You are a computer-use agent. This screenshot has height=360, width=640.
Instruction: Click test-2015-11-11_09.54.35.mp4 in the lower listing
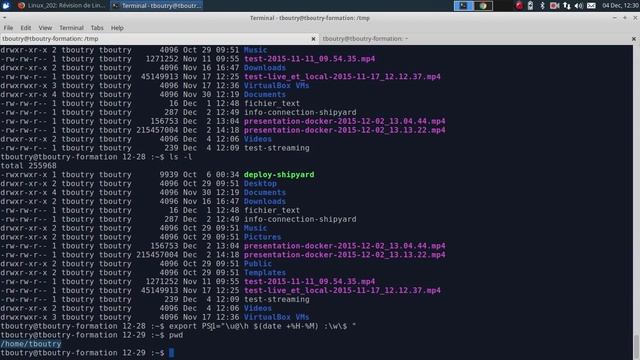[x=309, y=282]
